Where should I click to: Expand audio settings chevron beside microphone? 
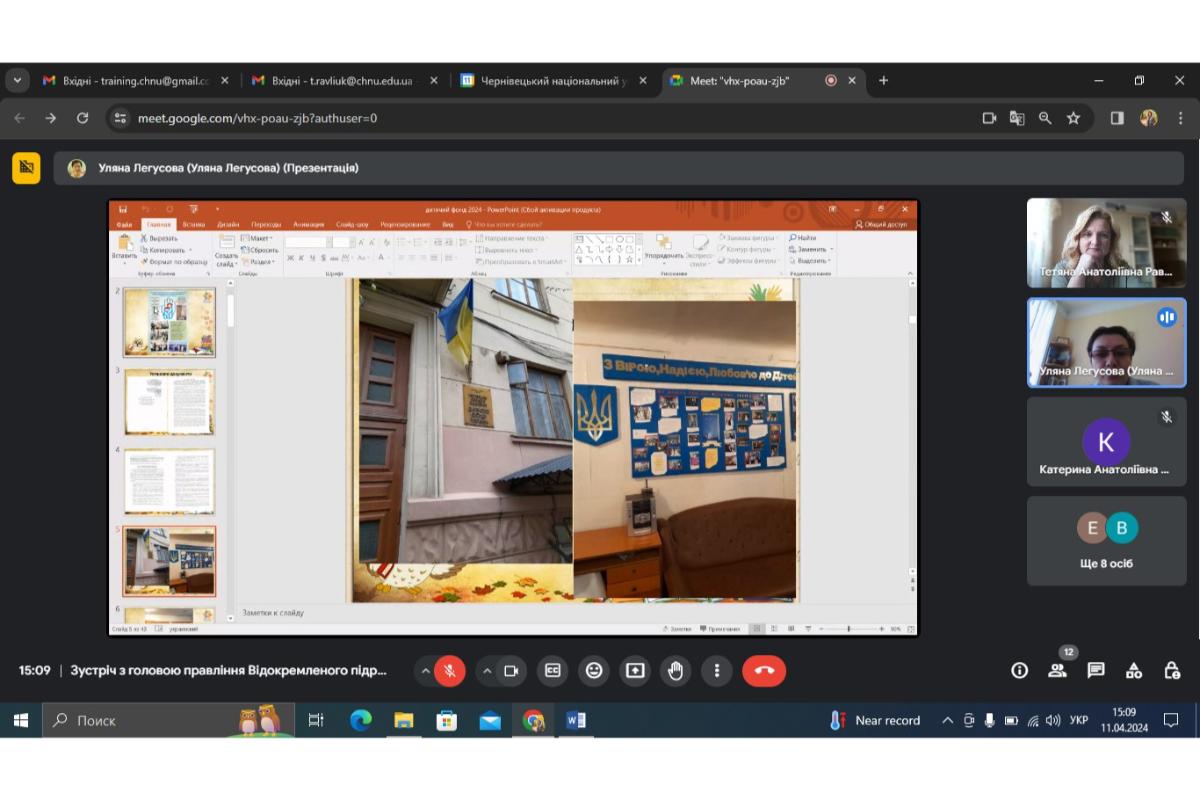(x=426, y=671)
